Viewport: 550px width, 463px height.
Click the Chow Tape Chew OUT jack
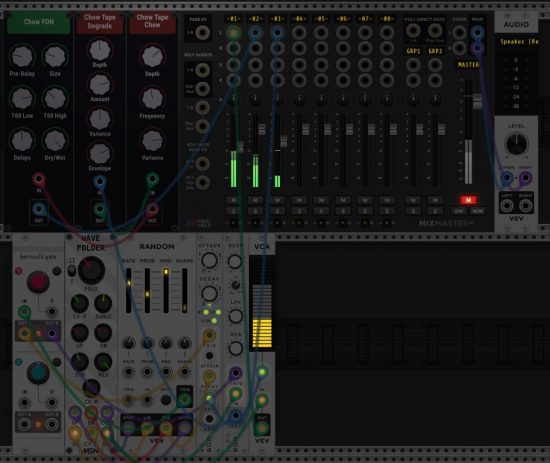(x=152, y=209)
